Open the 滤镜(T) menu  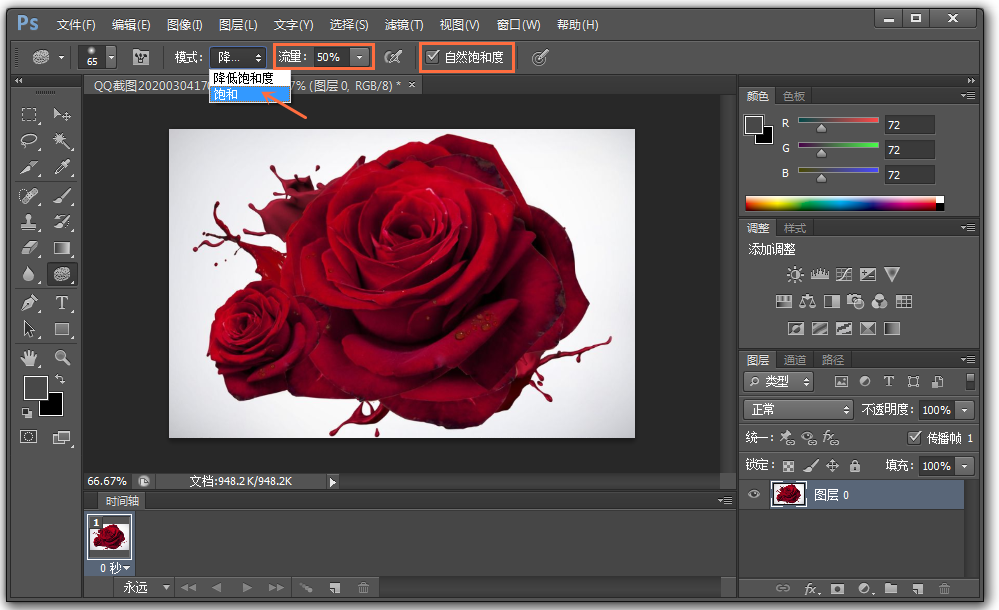pyautogui.click(x=403, y=24)
